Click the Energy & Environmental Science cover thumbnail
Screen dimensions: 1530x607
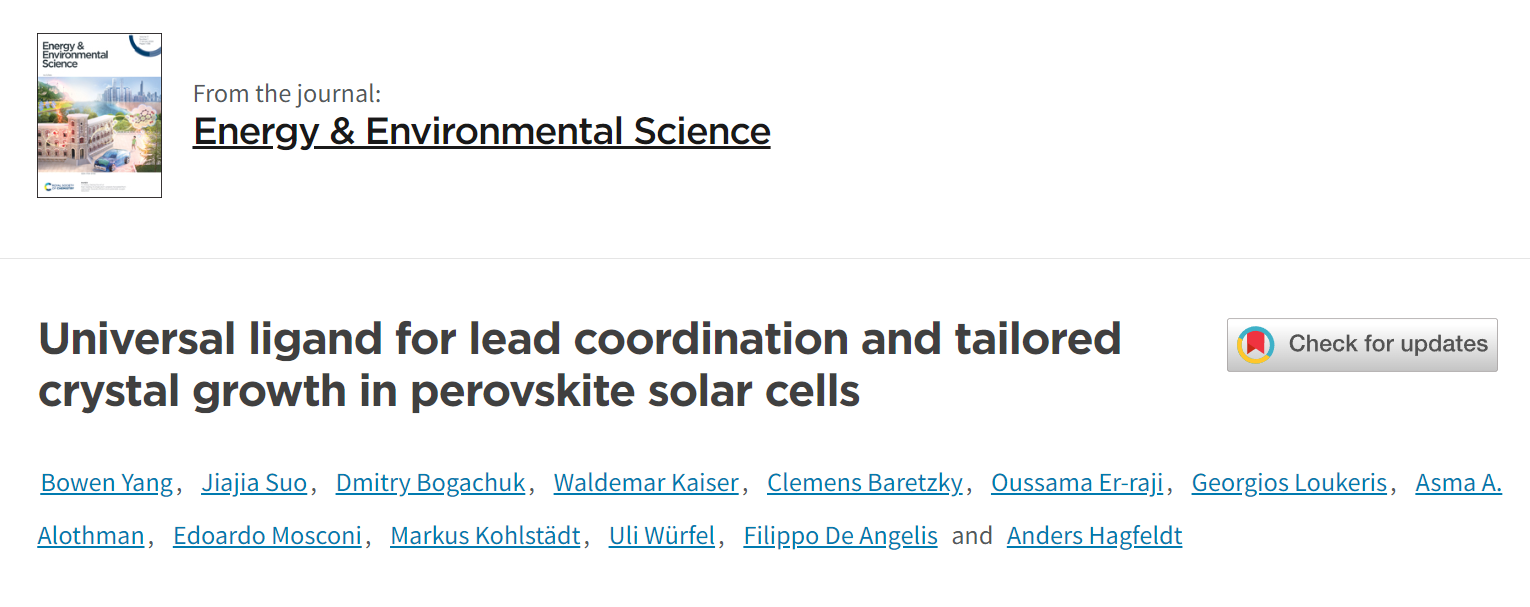point(99,115)
